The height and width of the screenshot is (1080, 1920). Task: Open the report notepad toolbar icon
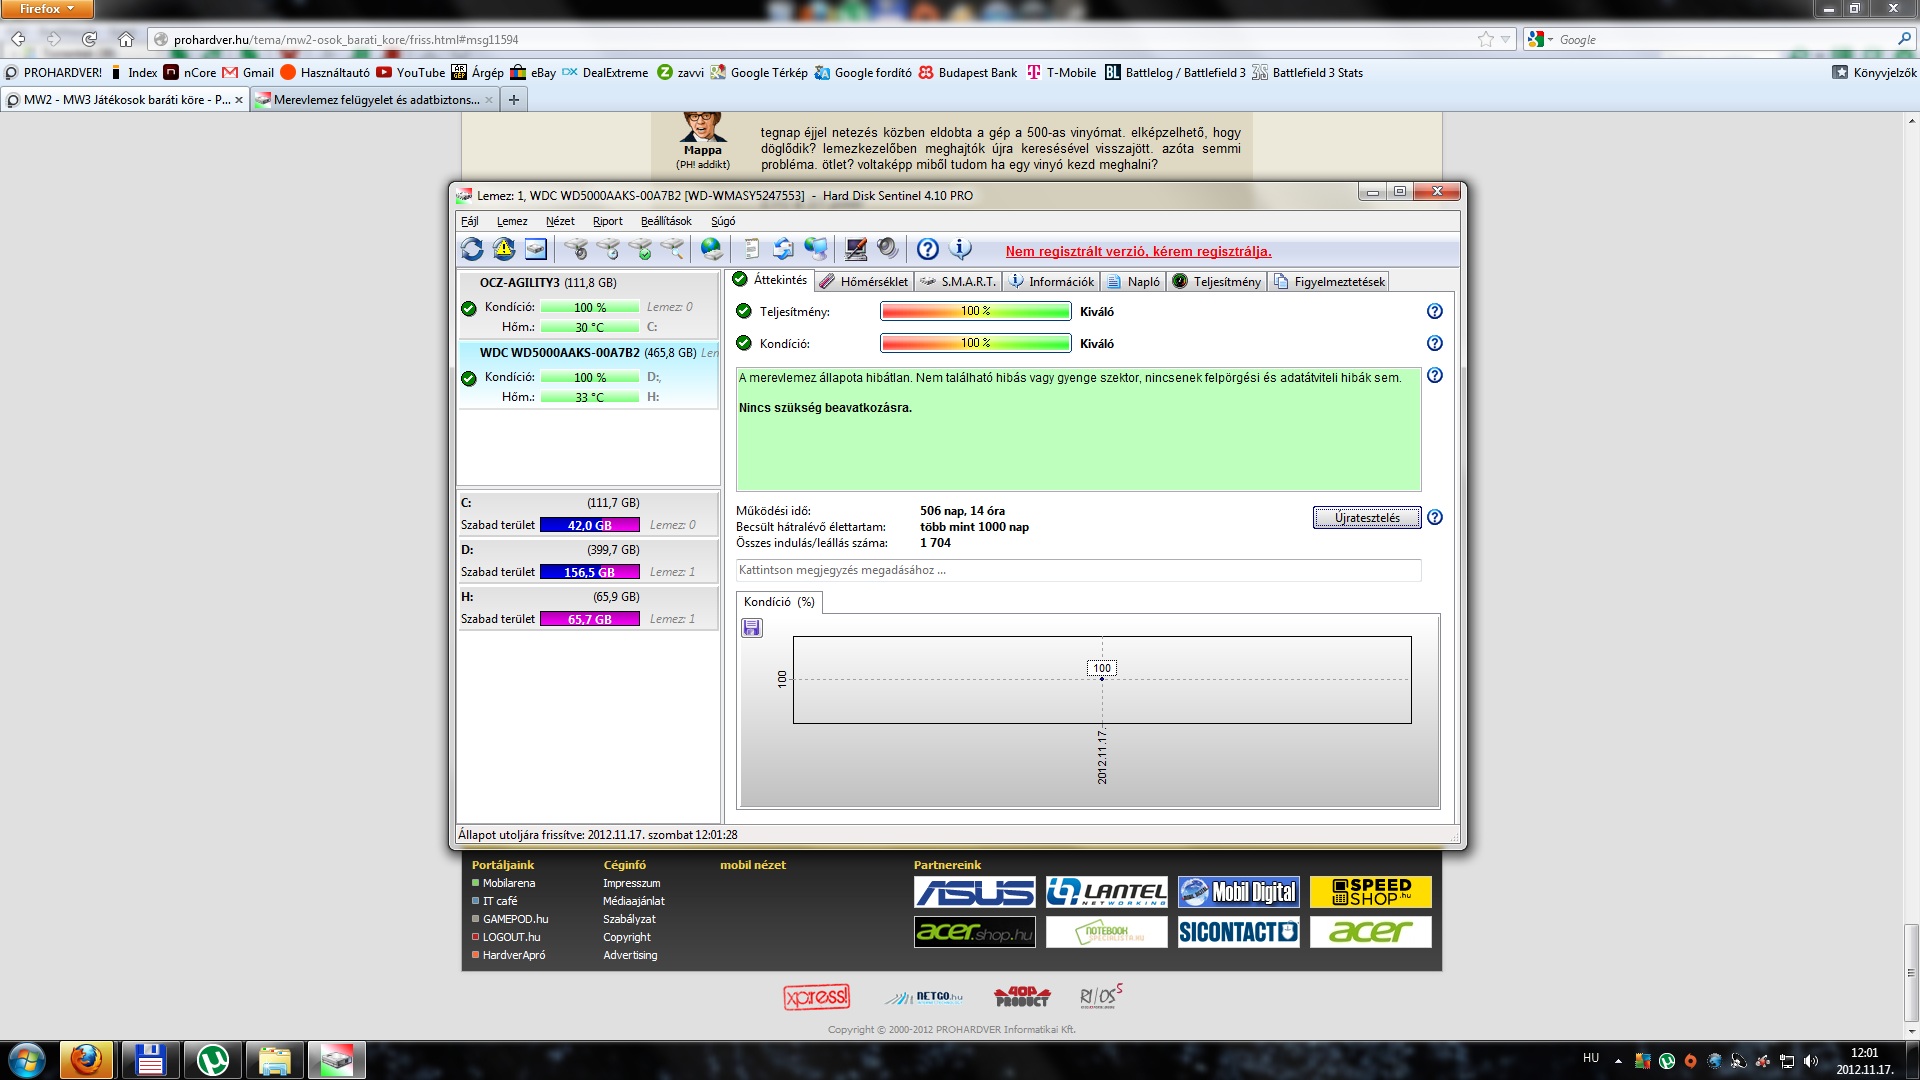[x=752, y=249]
